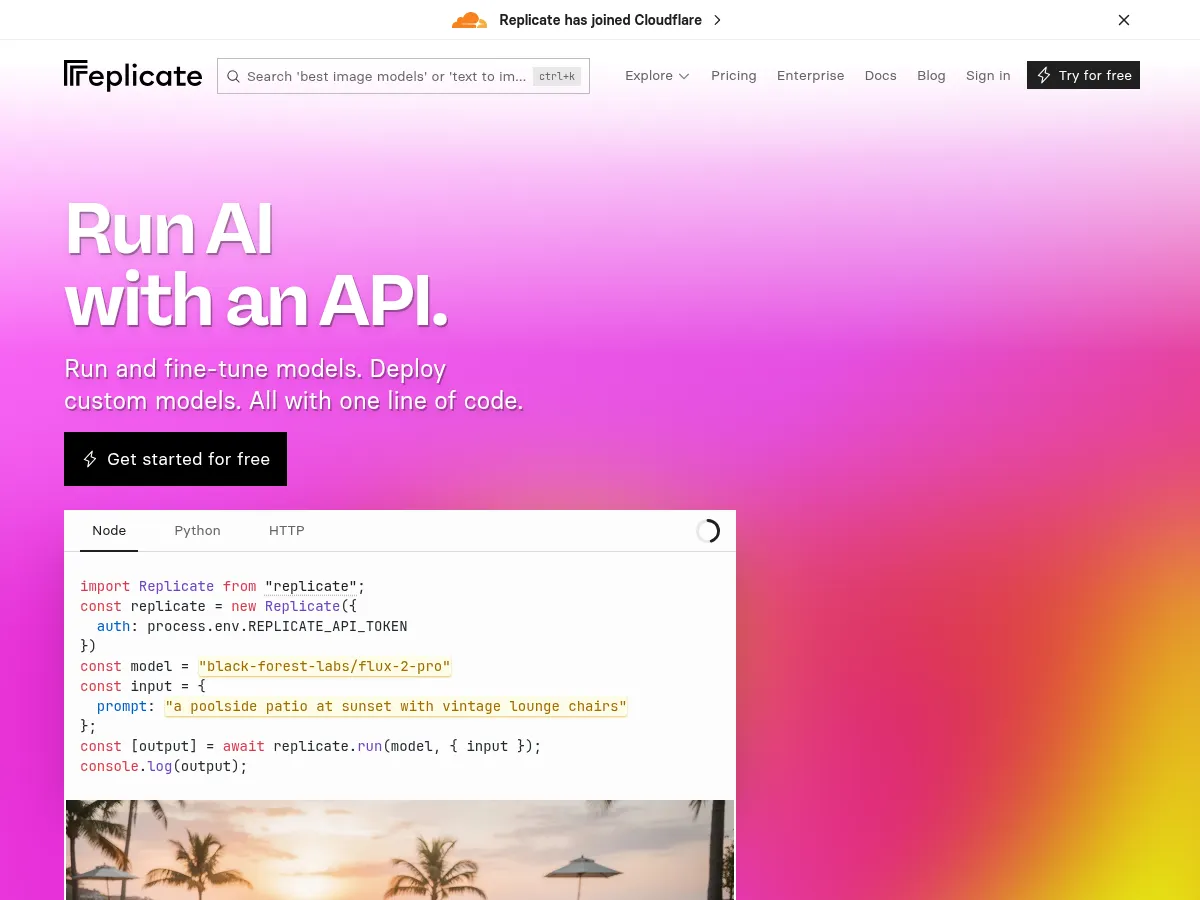Click the Replicate logo in the header
The height and width of the screenshot is (900, 1200).
click(133, 75)
